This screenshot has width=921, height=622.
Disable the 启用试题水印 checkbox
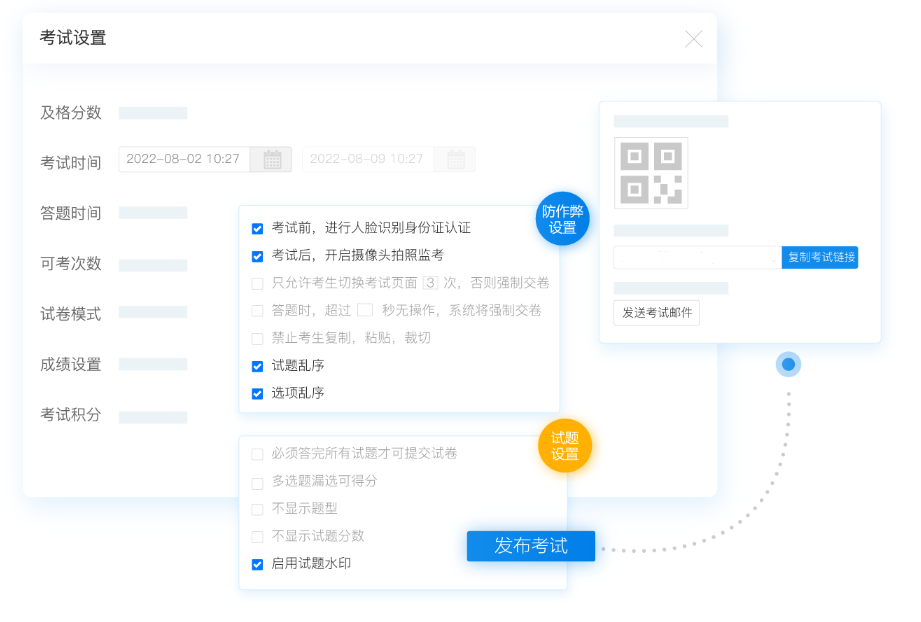258,564
